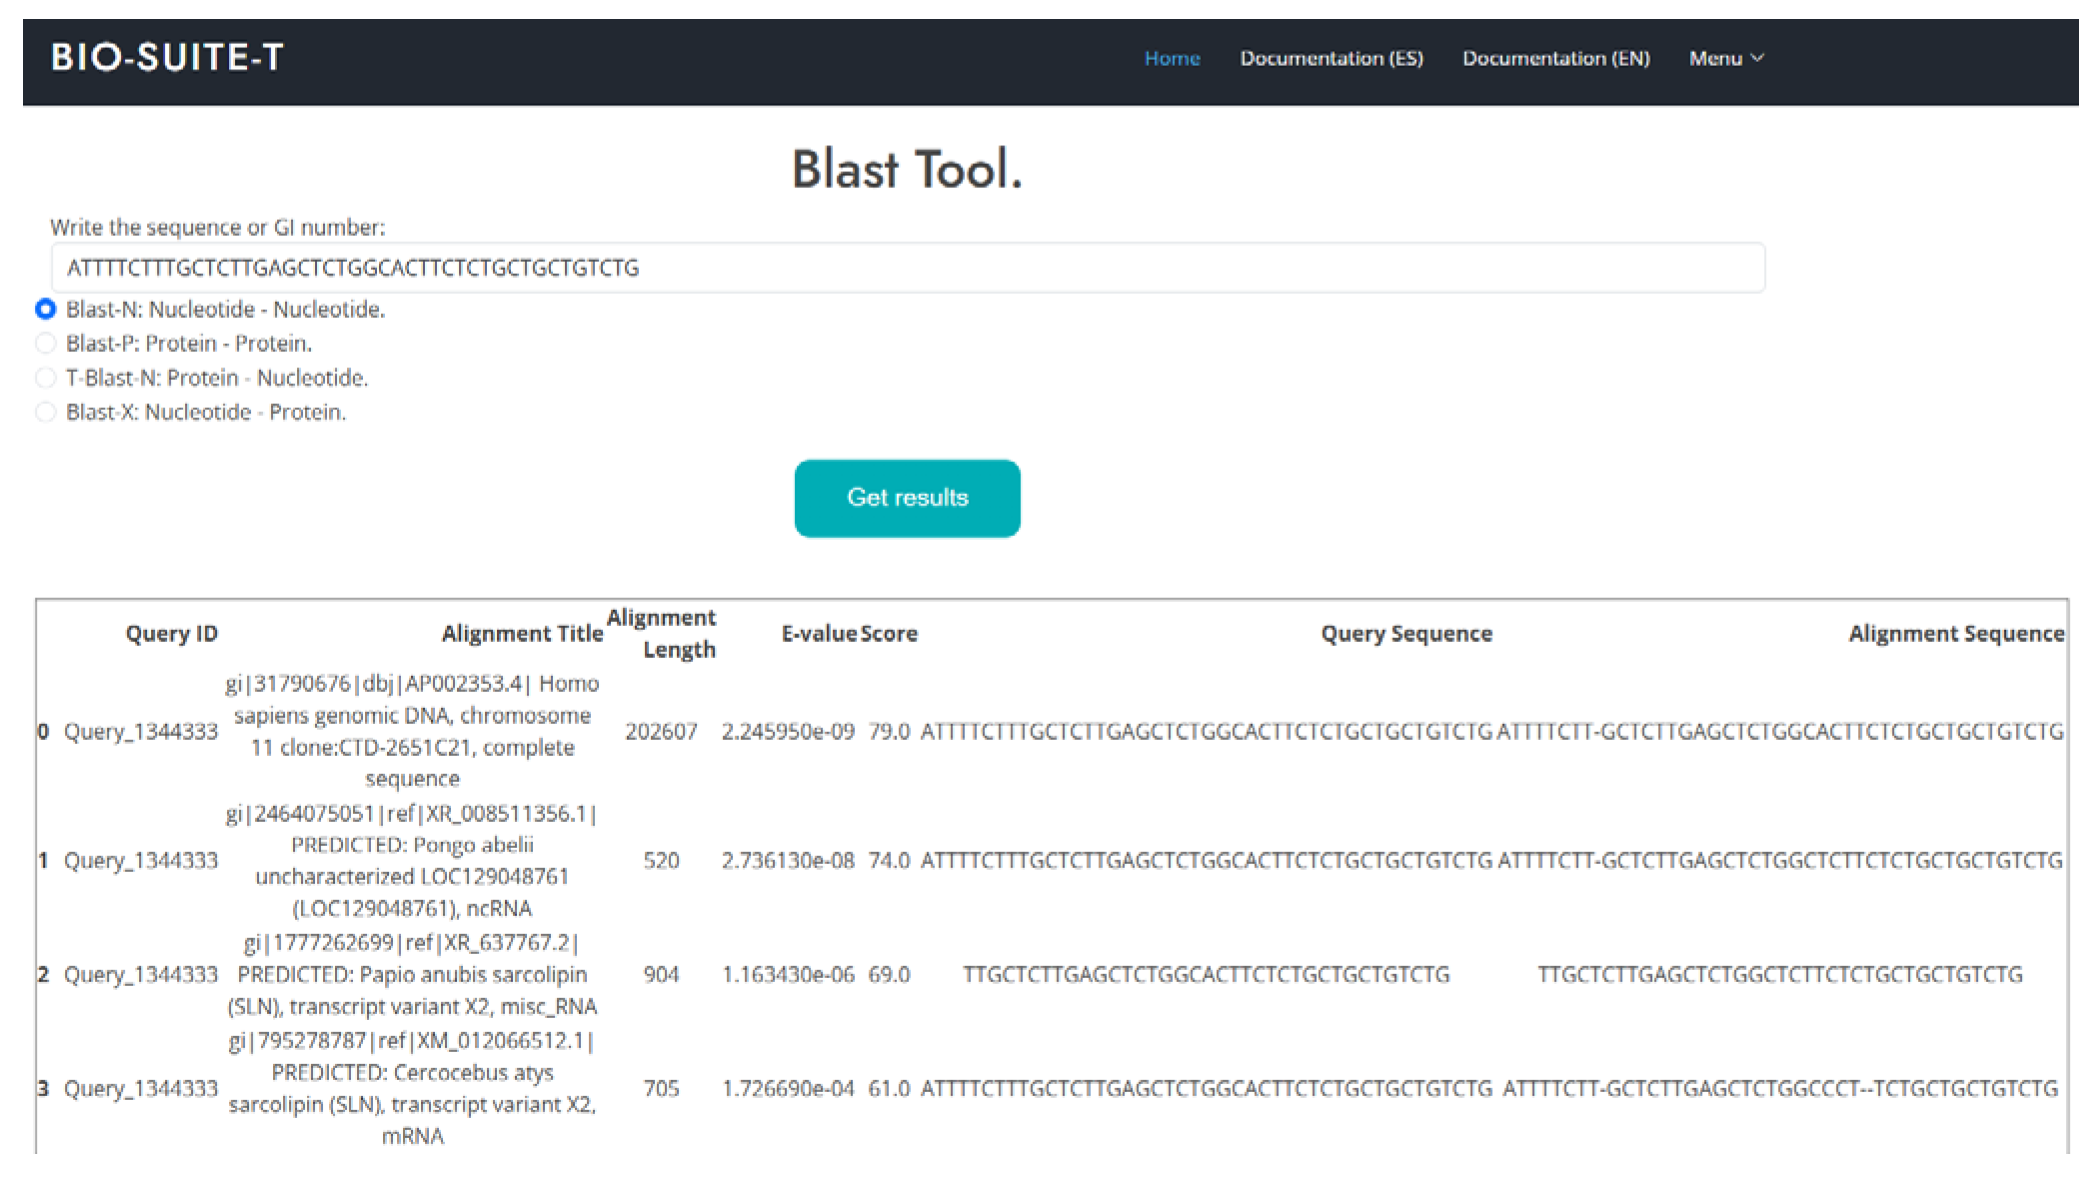Click E-value 1.726690e-04
The height and width of the screenshot is (1189, 2088).
tap(788, 1088)
